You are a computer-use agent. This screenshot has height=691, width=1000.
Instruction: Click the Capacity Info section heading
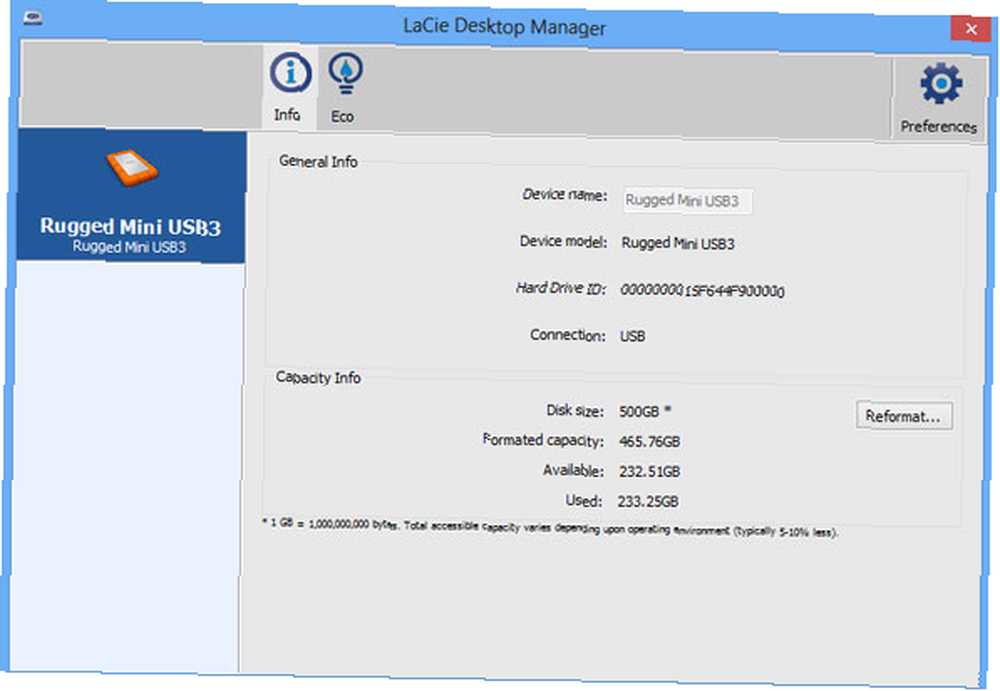coord(318,377)
